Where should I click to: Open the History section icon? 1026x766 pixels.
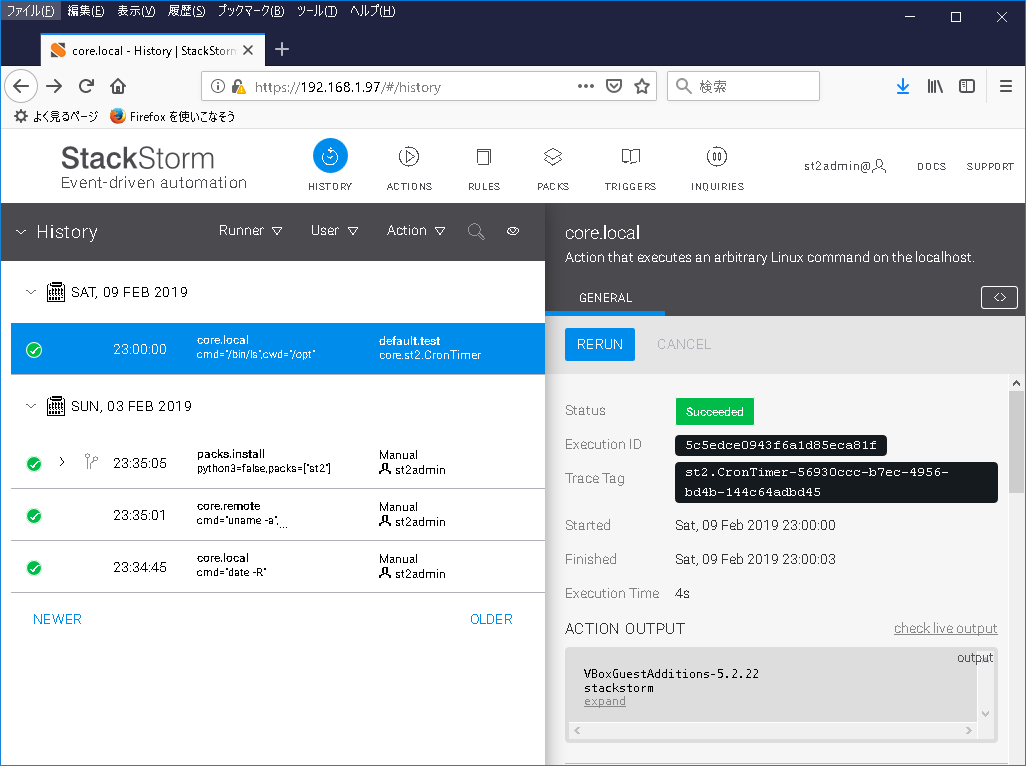point(330,155)
